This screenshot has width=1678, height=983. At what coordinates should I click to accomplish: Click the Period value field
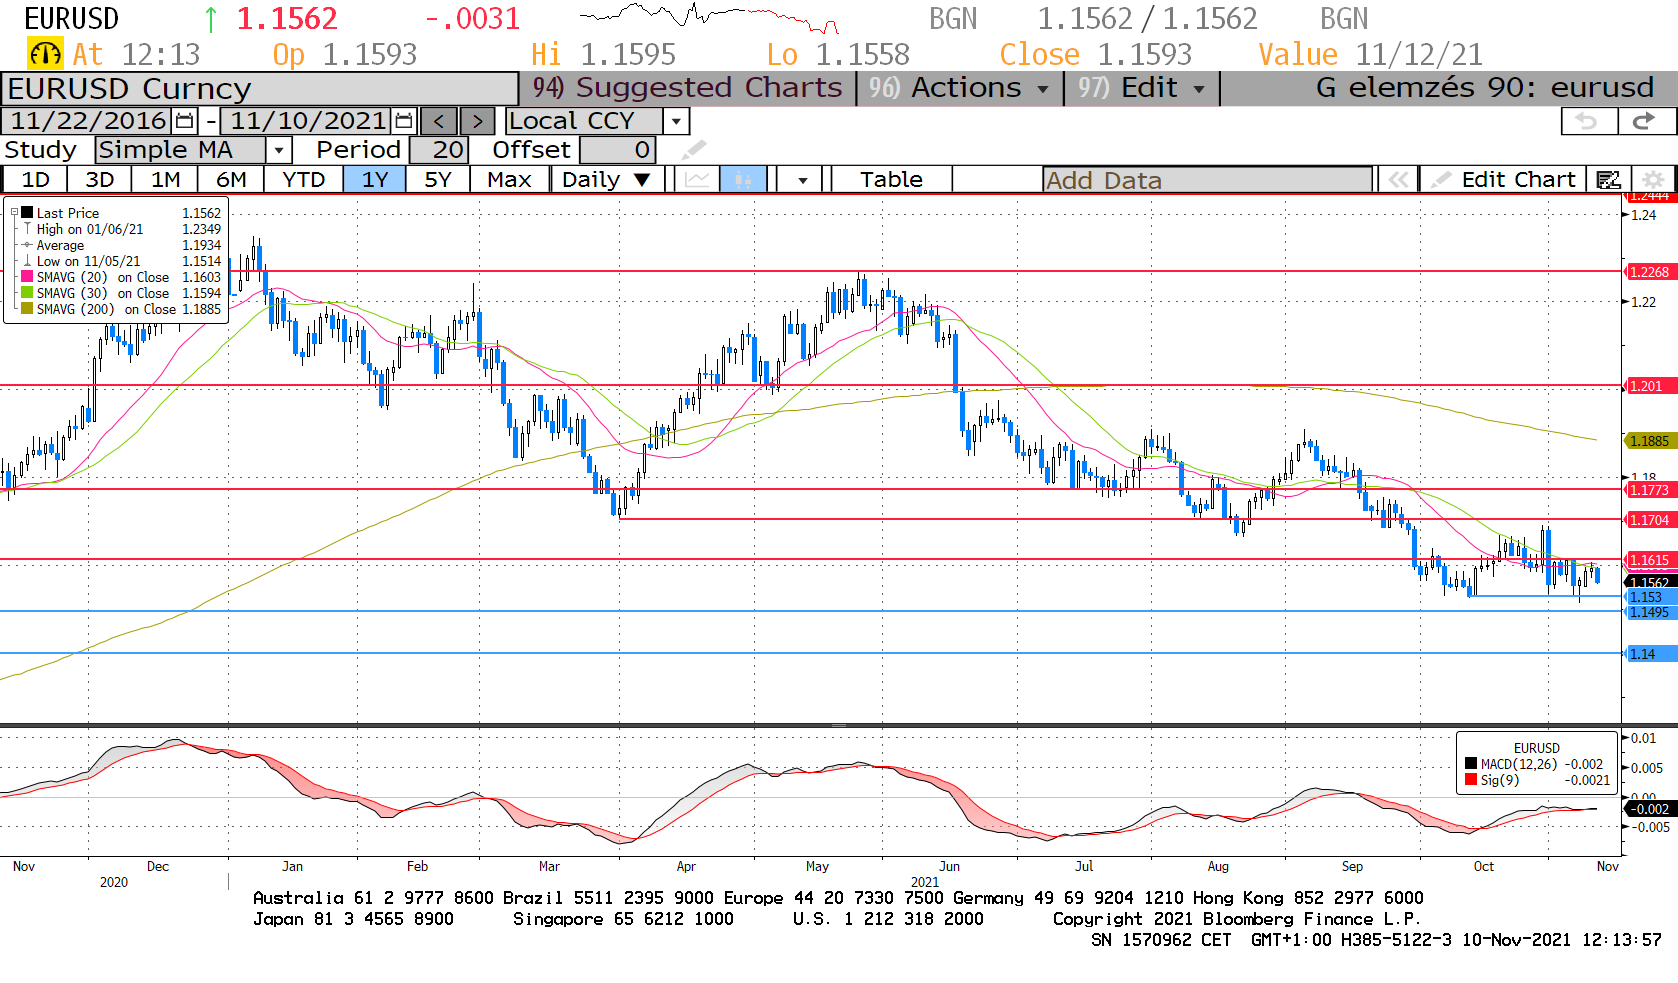pos(437,150)
